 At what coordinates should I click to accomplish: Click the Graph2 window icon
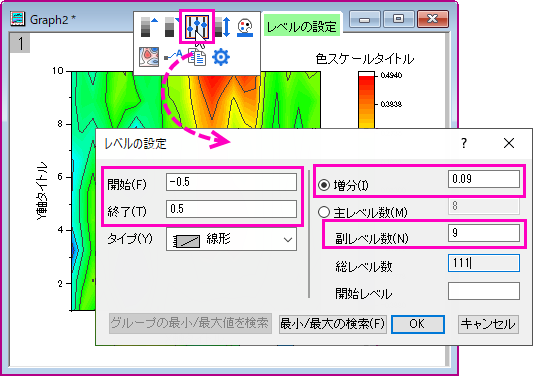(x=18, y=19)
